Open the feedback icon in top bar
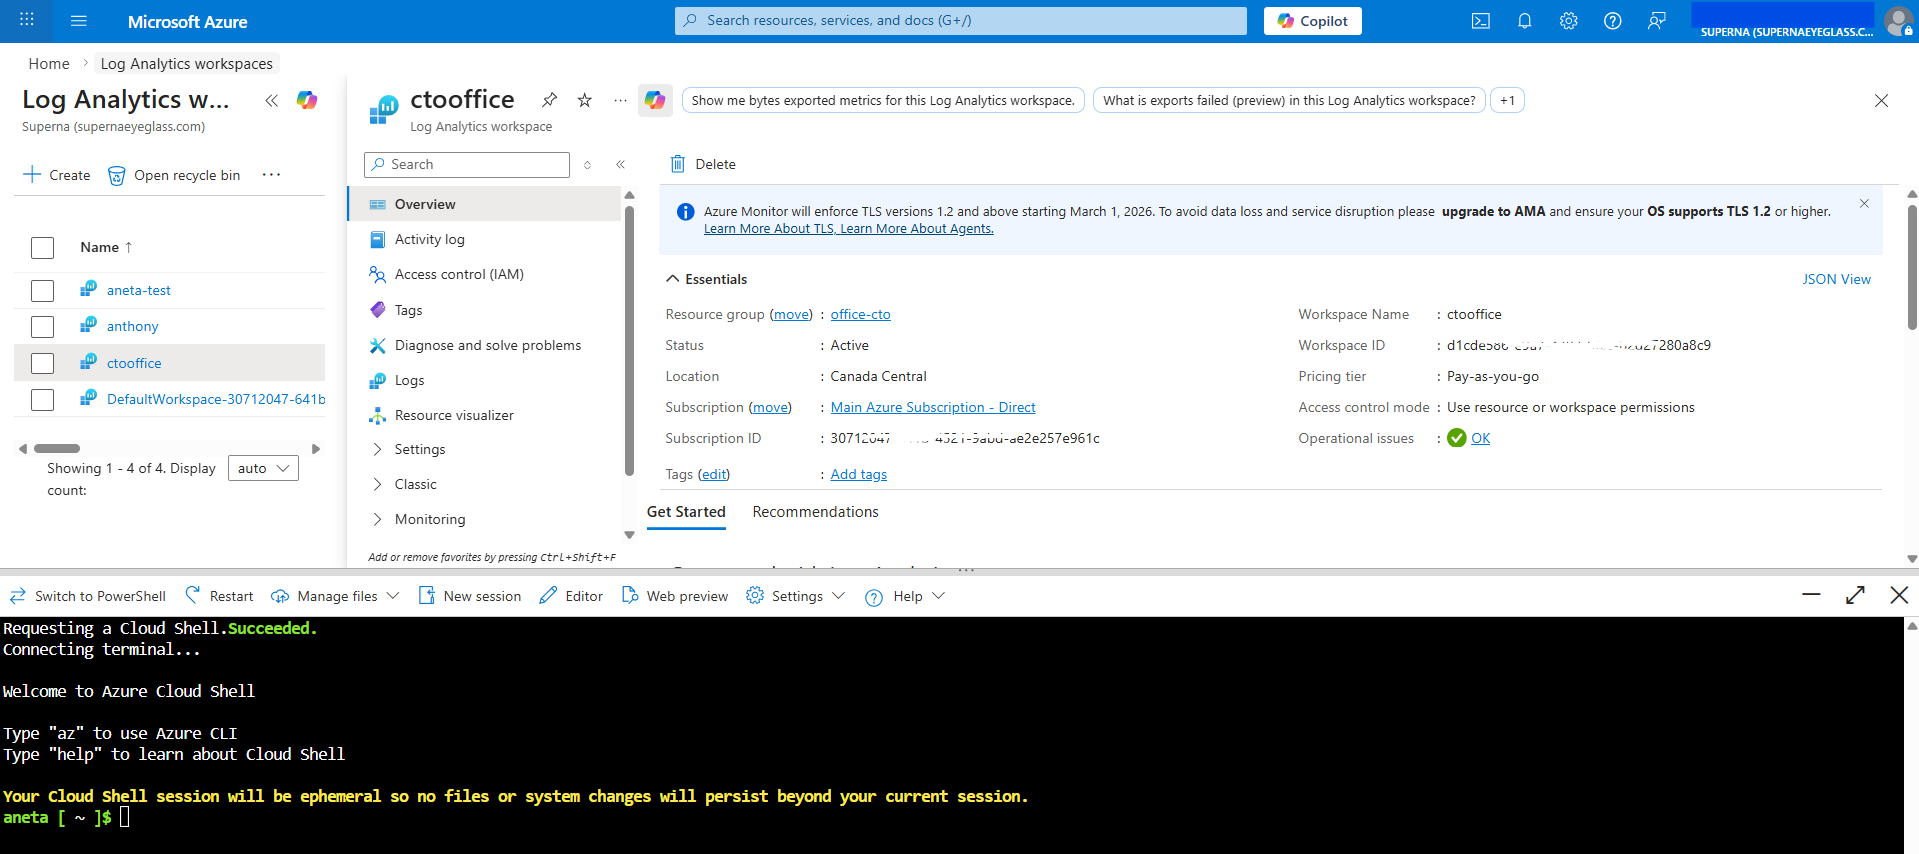 [1657, 21]
